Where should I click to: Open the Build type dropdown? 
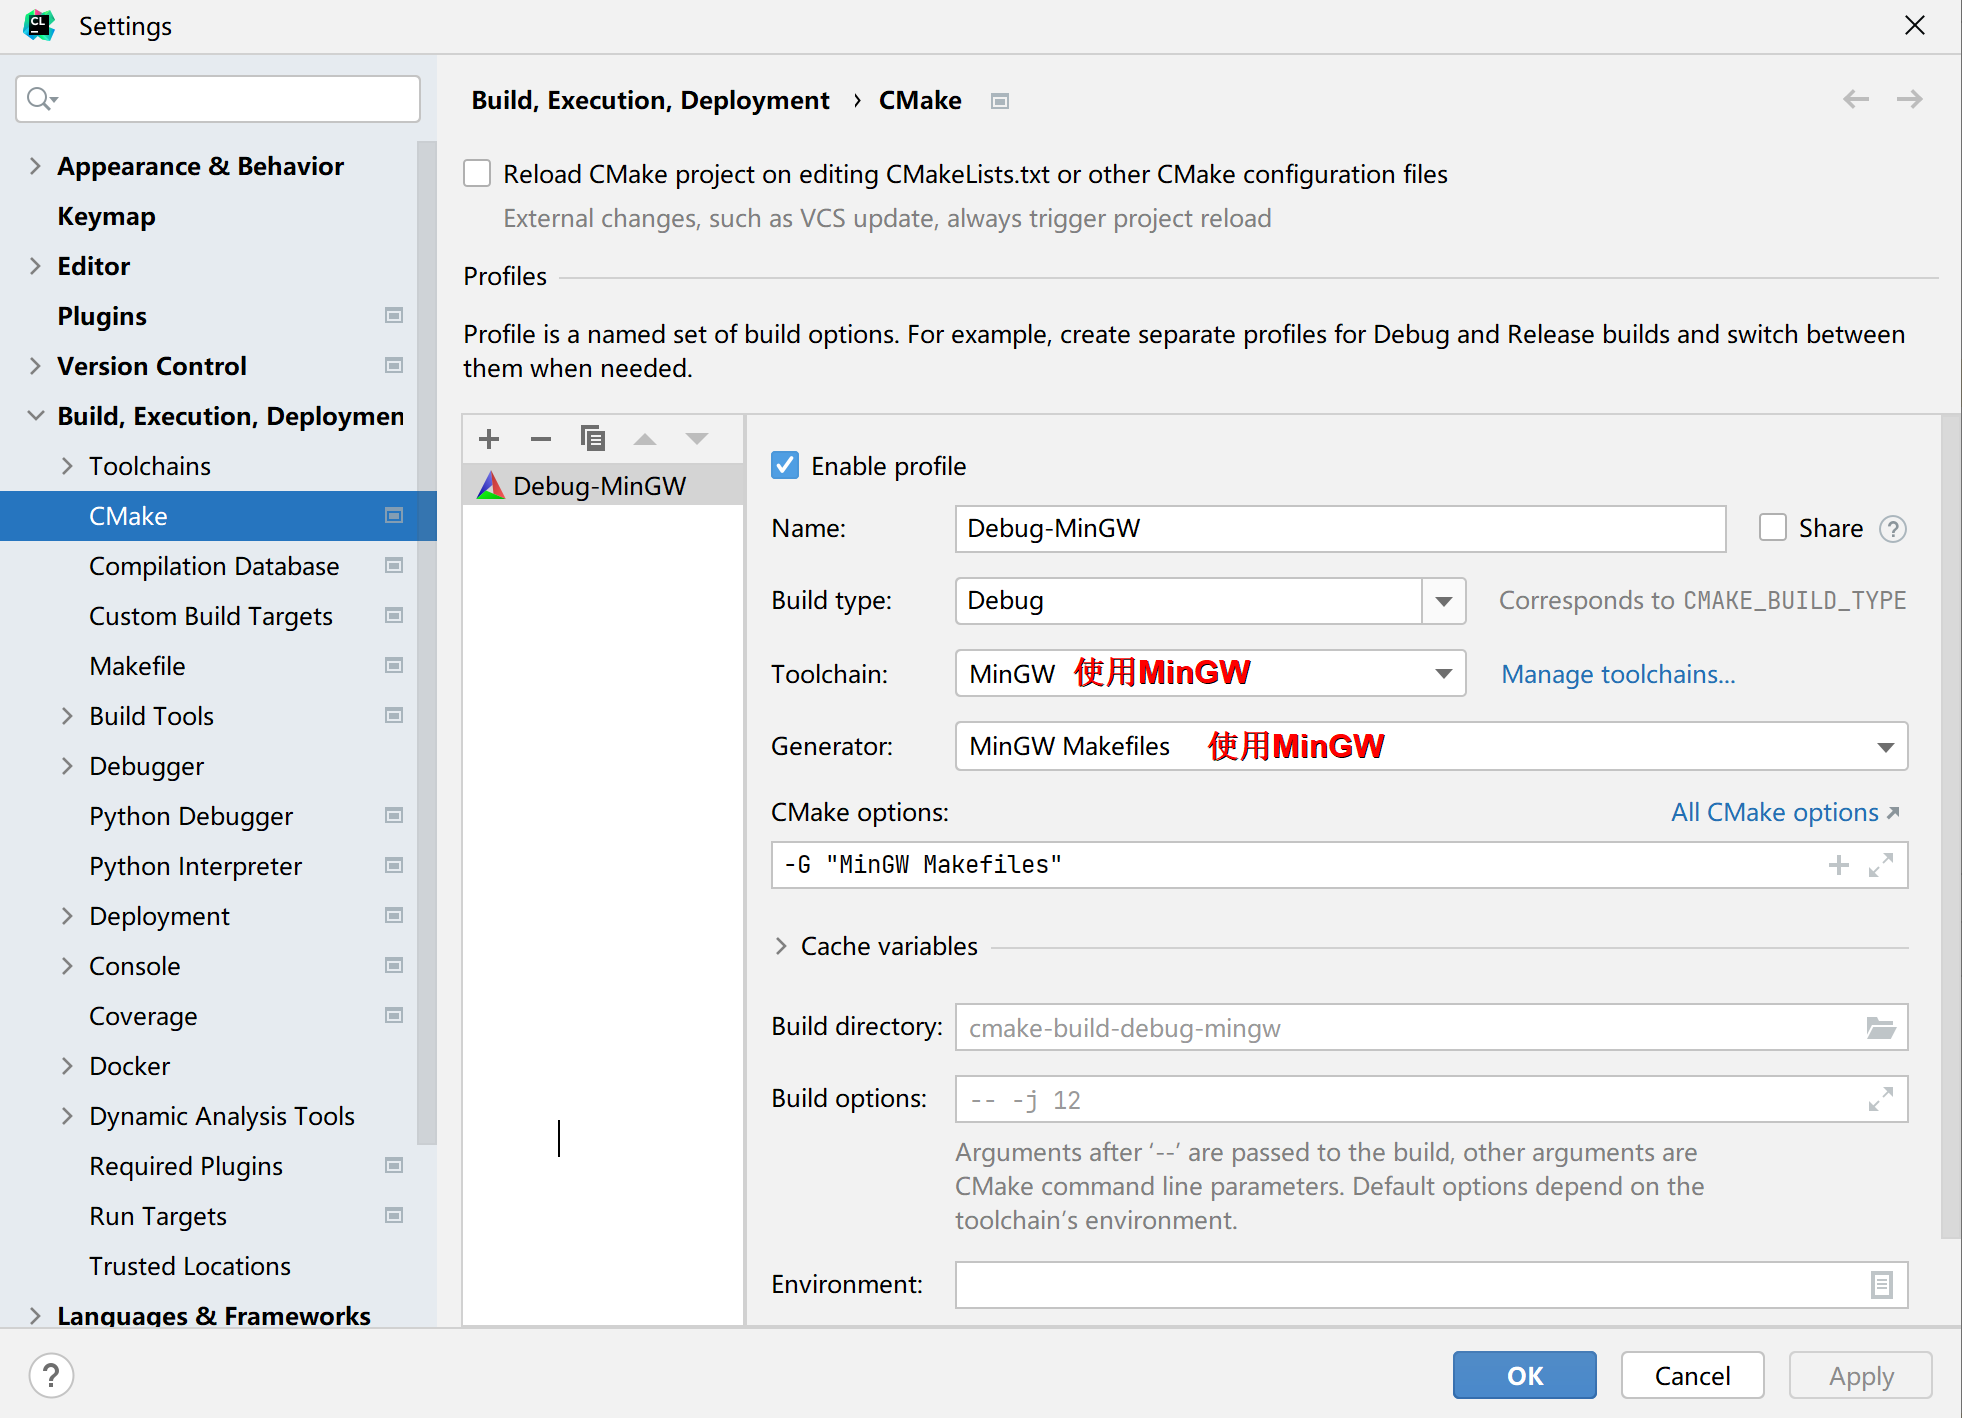coord(1443,601)
